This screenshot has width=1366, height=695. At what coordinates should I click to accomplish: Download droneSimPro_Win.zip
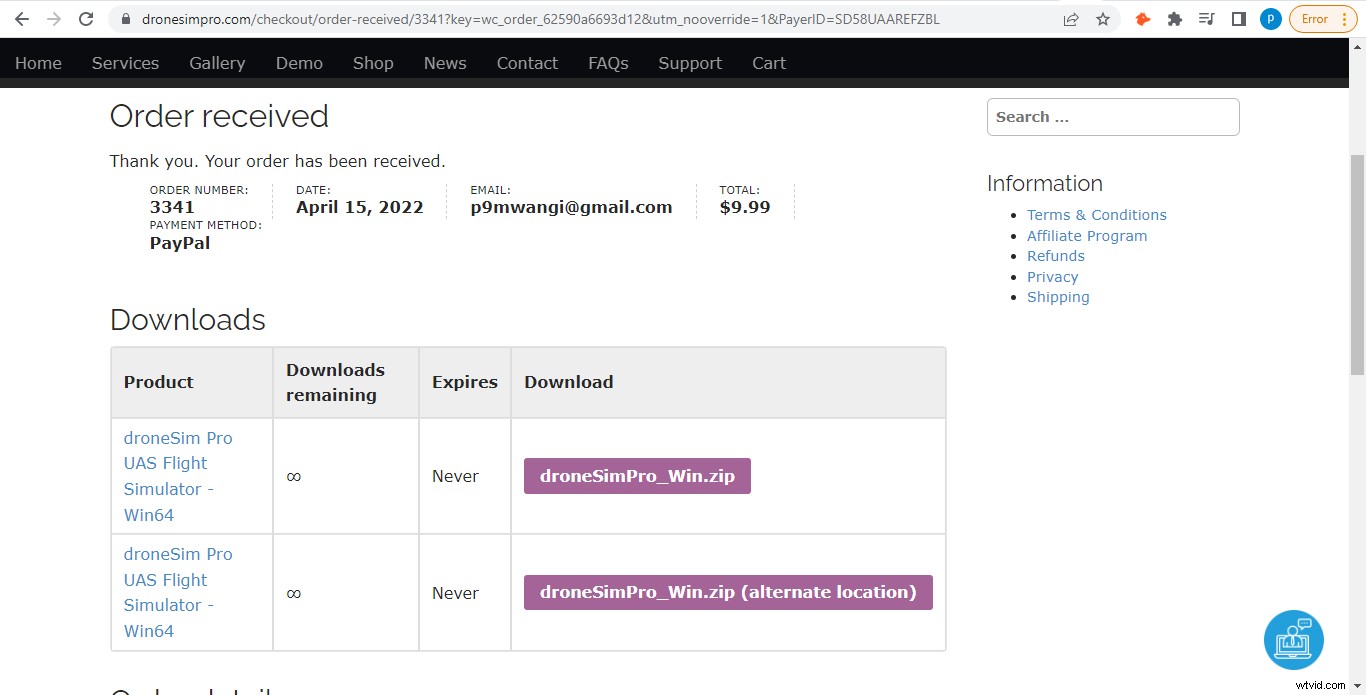tap(637, 476)
